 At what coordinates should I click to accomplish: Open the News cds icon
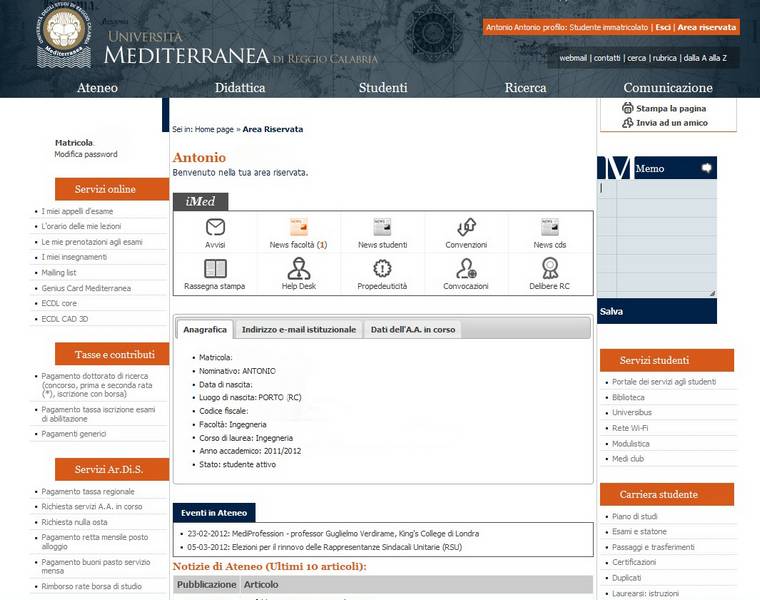[x=550, y=227]
